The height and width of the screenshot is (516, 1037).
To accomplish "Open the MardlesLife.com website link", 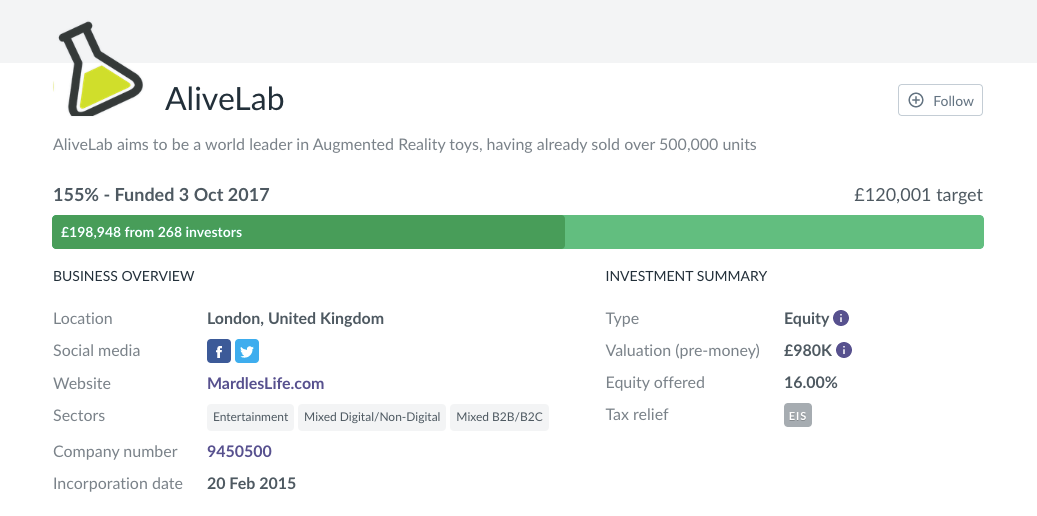I will [x=265, y=383].
